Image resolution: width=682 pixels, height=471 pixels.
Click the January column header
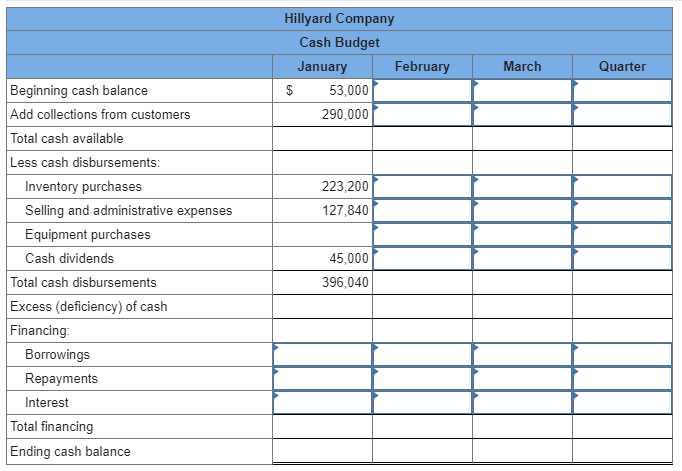(322, 67)
